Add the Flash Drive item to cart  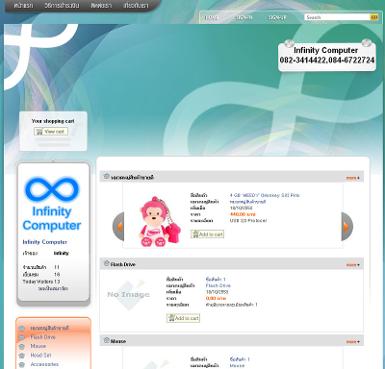tap(183, 318)
